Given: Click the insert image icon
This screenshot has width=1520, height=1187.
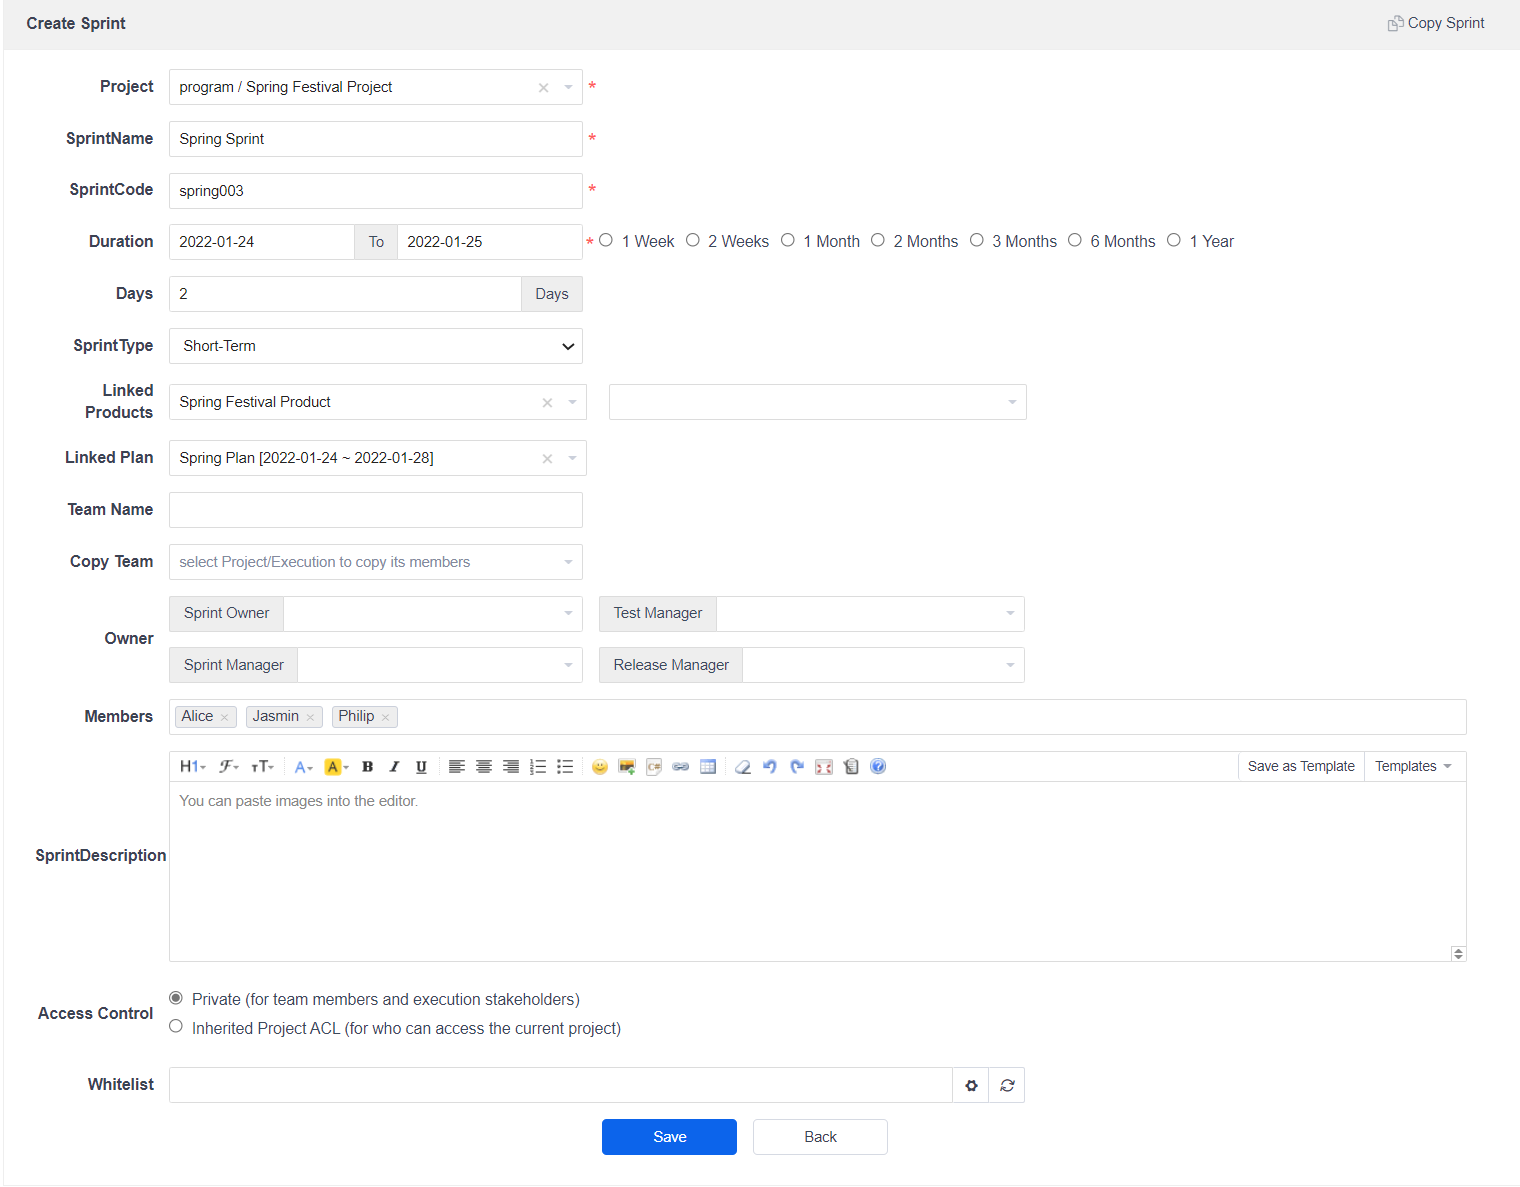Looking at the screenshot, I should [x=627, y=767].
